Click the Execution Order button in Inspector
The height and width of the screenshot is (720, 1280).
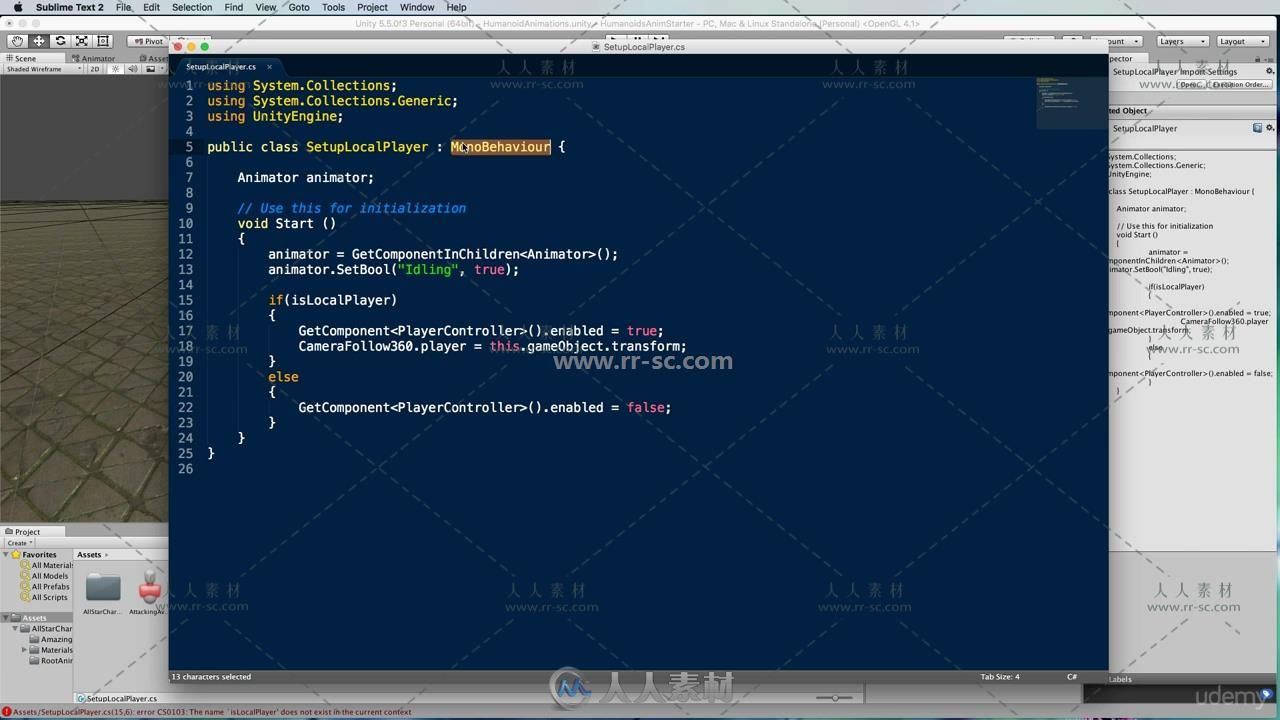1241,85
